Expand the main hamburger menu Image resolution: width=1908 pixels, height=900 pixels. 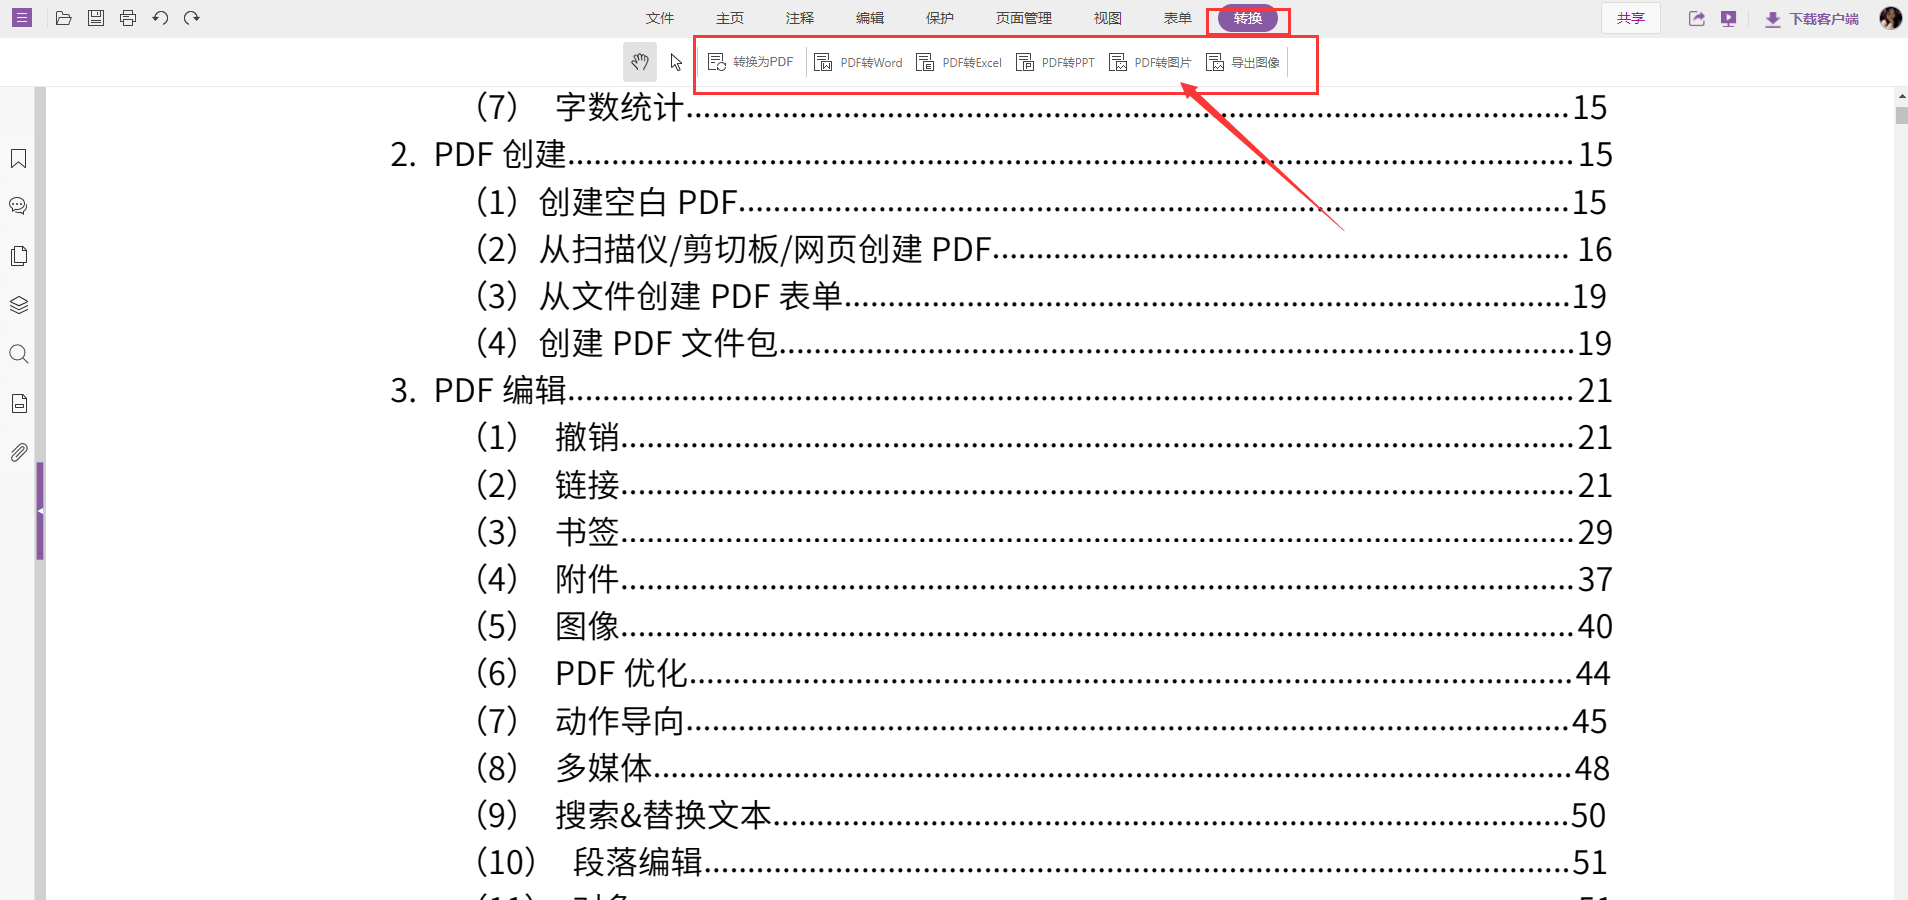(21, 17)
